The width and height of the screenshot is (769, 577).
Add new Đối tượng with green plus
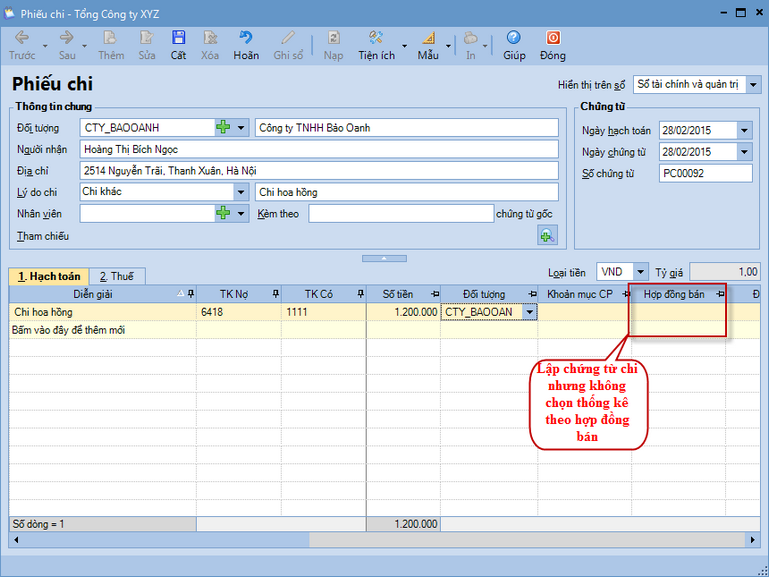tap(223, 127)
